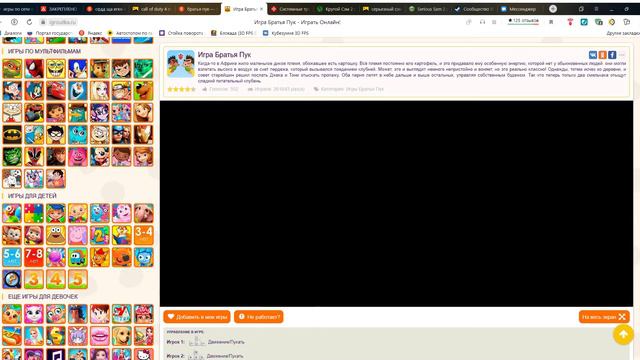Open the more sharing options ellipsis
Screen dimensions: 640x360
pos(622,55)
